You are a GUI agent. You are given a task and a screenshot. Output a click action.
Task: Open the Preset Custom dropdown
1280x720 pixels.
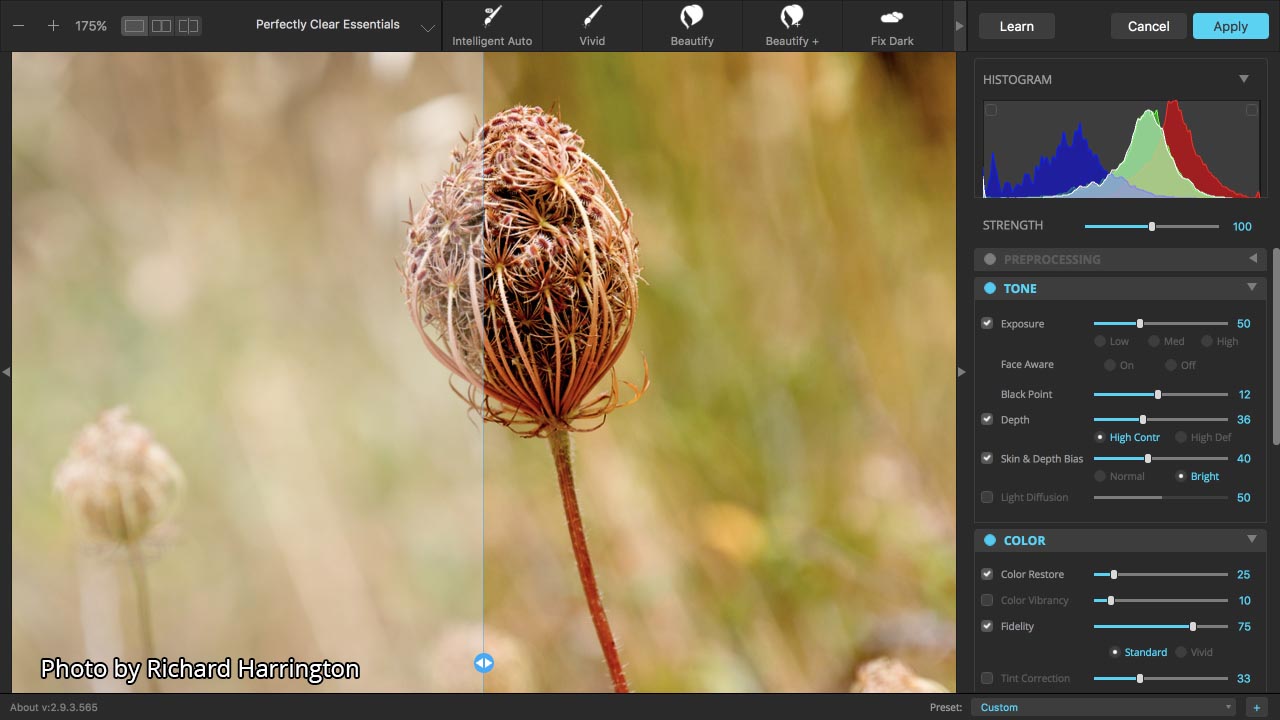coord(1105,707)
